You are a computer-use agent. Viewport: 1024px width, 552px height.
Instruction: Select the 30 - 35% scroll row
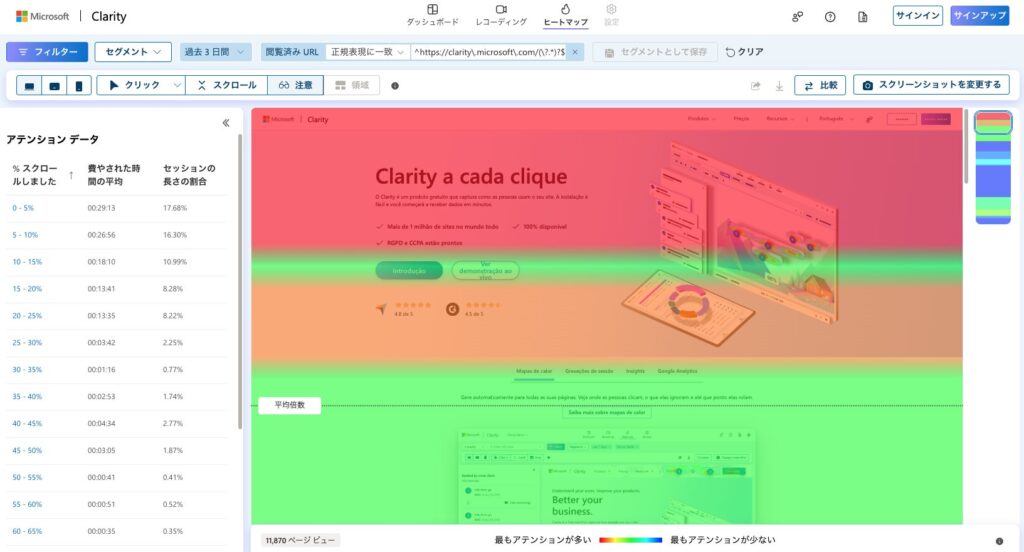(116, 369)
